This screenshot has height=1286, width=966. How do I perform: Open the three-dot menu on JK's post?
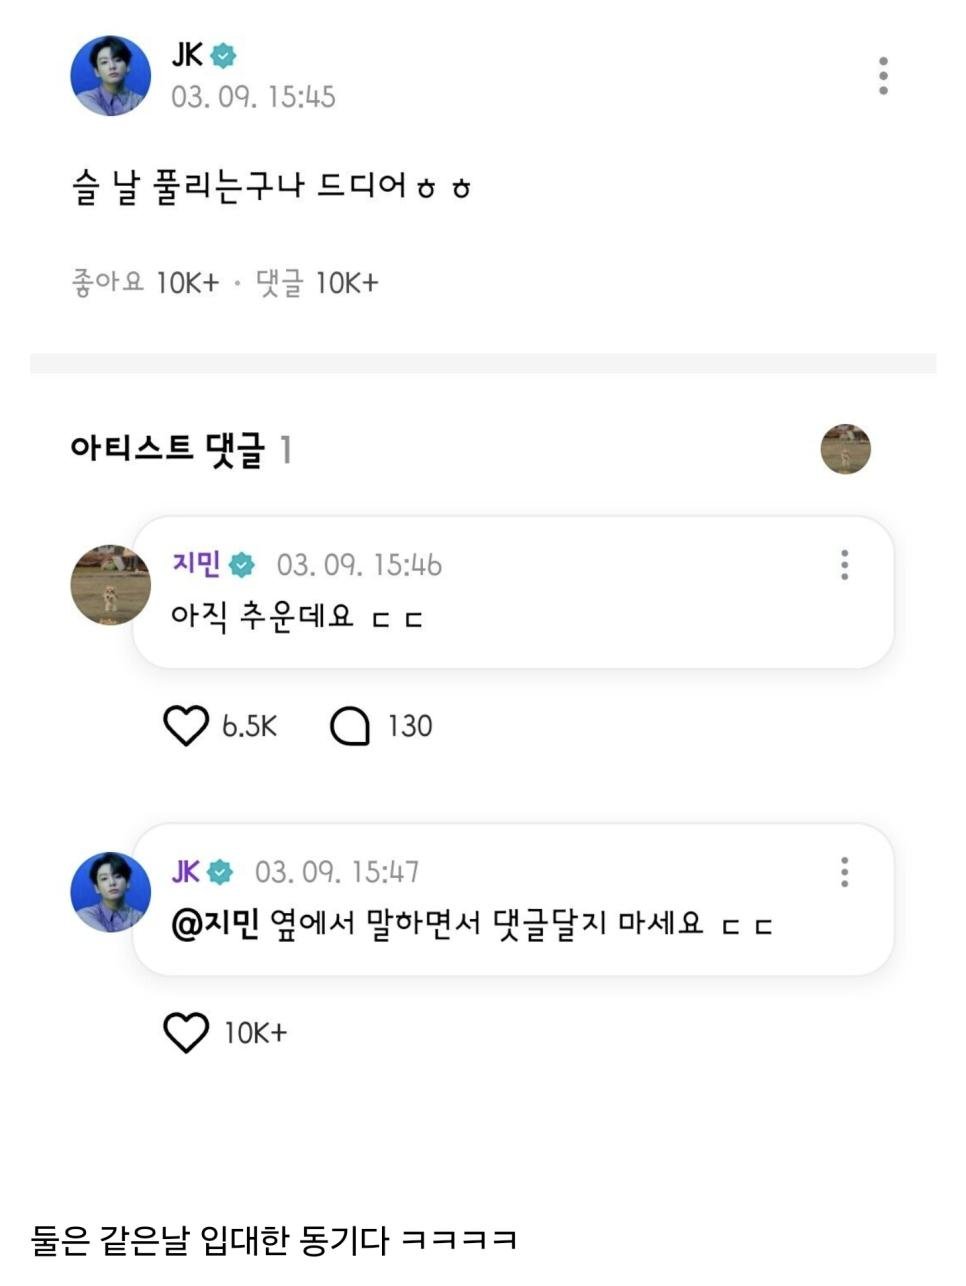(883, 76)
